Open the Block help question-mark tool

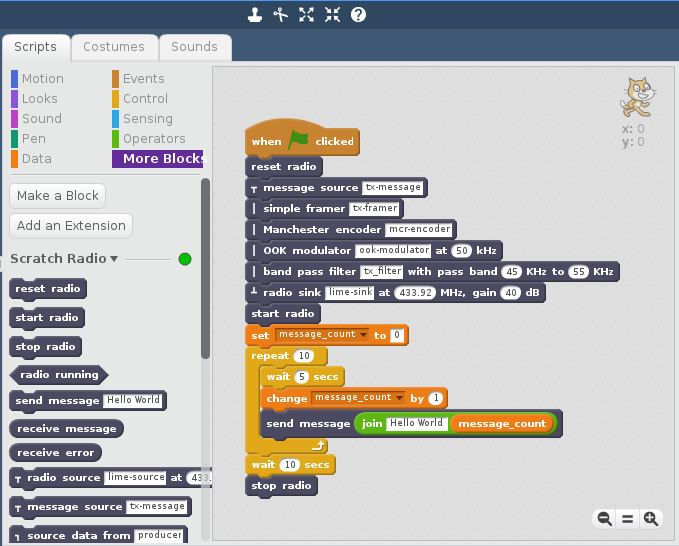[x=358, y=15]
